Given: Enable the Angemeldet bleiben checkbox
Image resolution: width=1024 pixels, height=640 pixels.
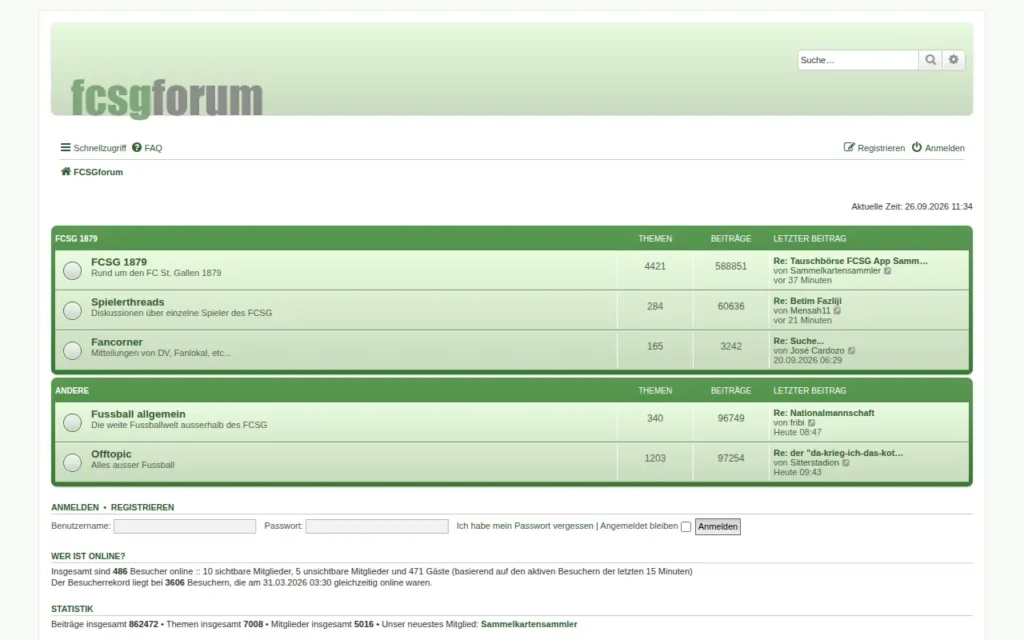Looking at the screenshot, I should click(686, 527).
